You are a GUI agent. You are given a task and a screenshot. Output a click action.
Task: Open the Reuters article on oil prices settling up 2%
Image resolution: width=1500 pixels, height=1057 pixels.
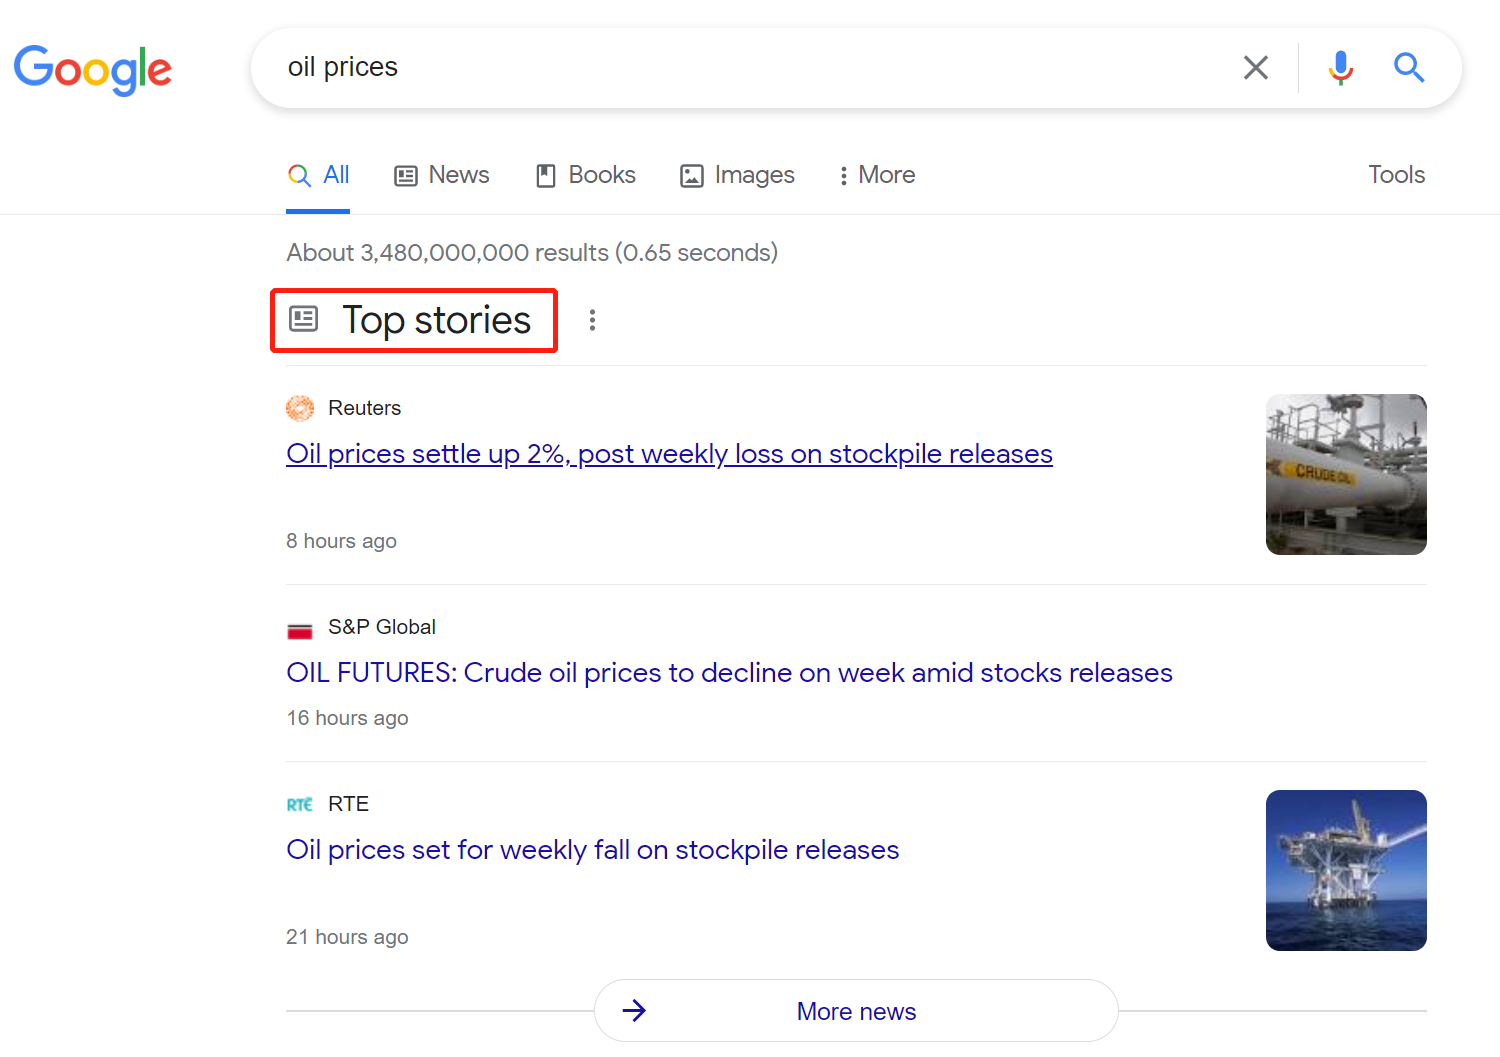[669, 454]
